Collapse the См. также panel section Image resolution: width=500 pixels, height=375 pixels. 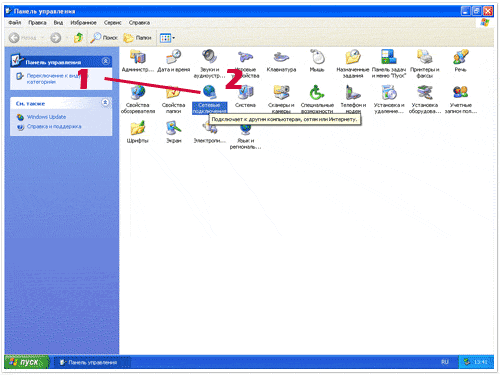(x=105, y=103)
